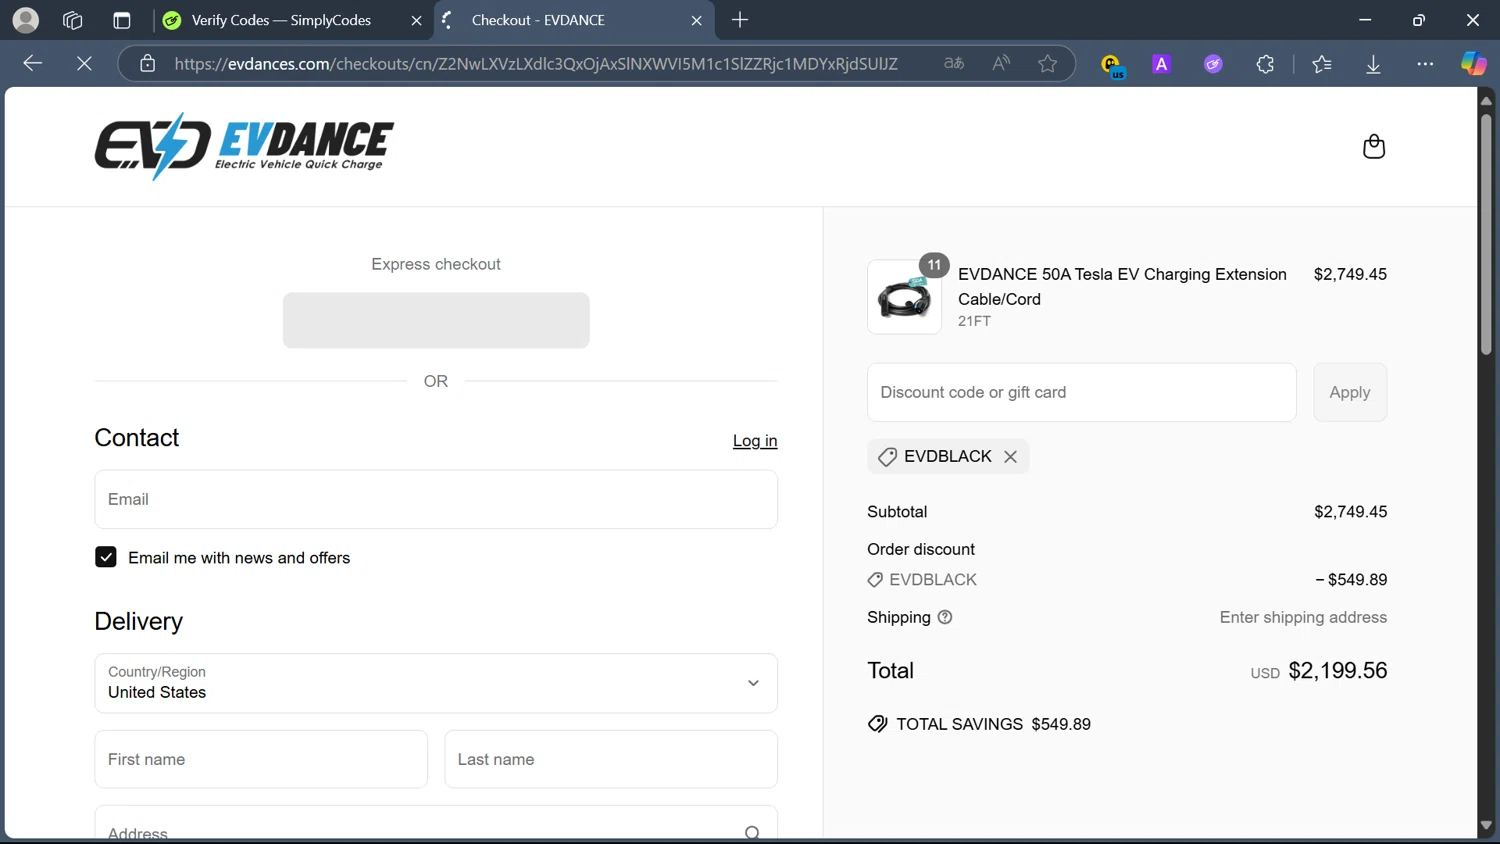Open the Copilot sidebar icon
The height and width of the screenshot is (844, 1500).
click(1474, 63)
